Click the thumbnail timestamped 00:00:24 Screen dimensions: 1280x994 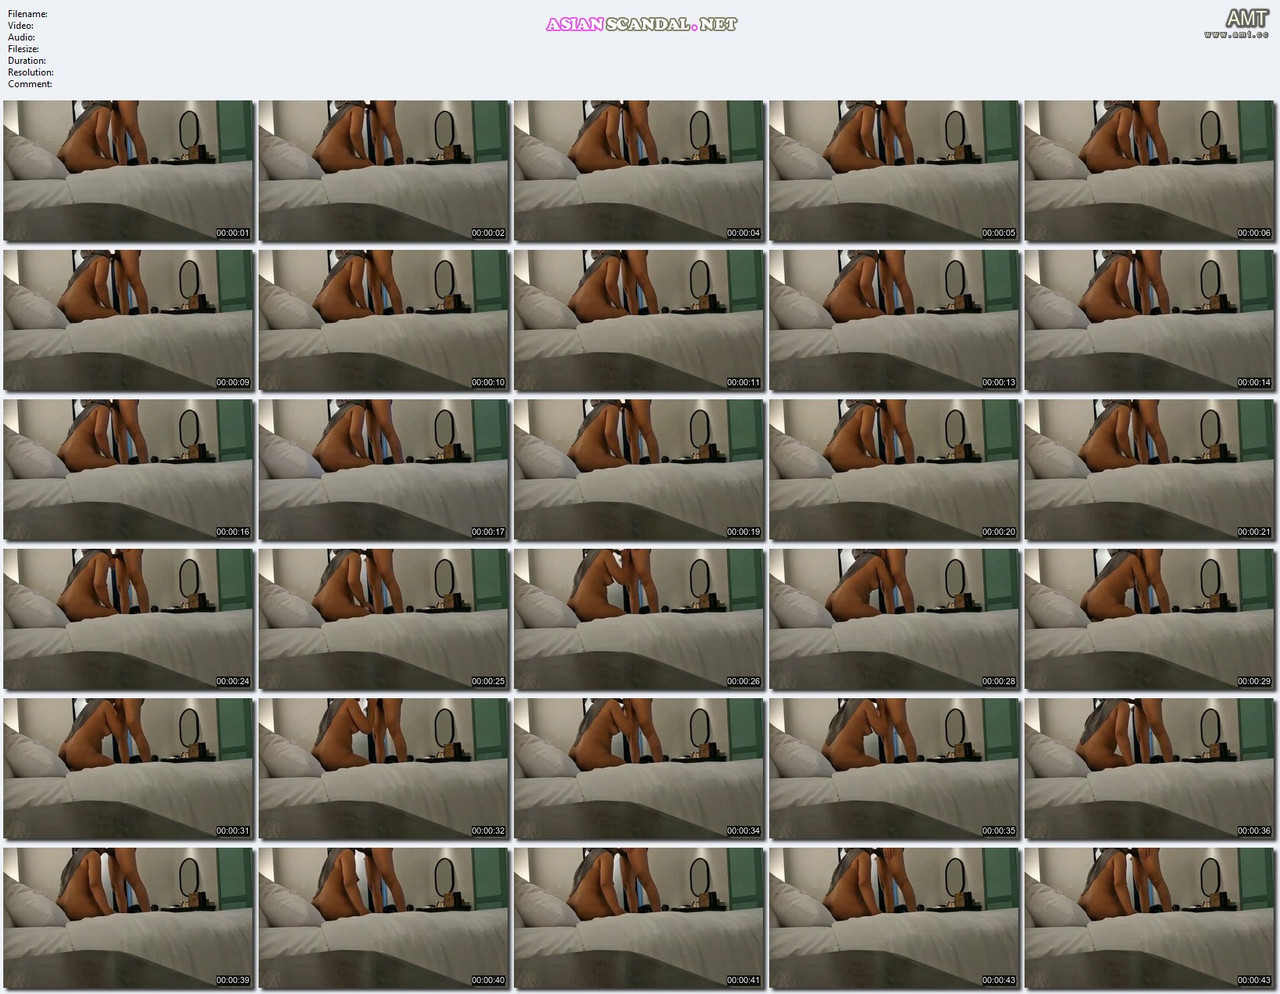(x=128, y=619)
